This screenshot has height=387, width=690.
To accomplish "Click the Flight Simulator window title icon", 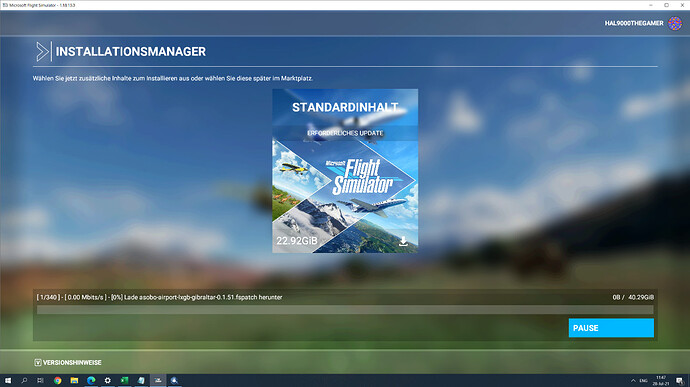I will (x=5, y=5).
